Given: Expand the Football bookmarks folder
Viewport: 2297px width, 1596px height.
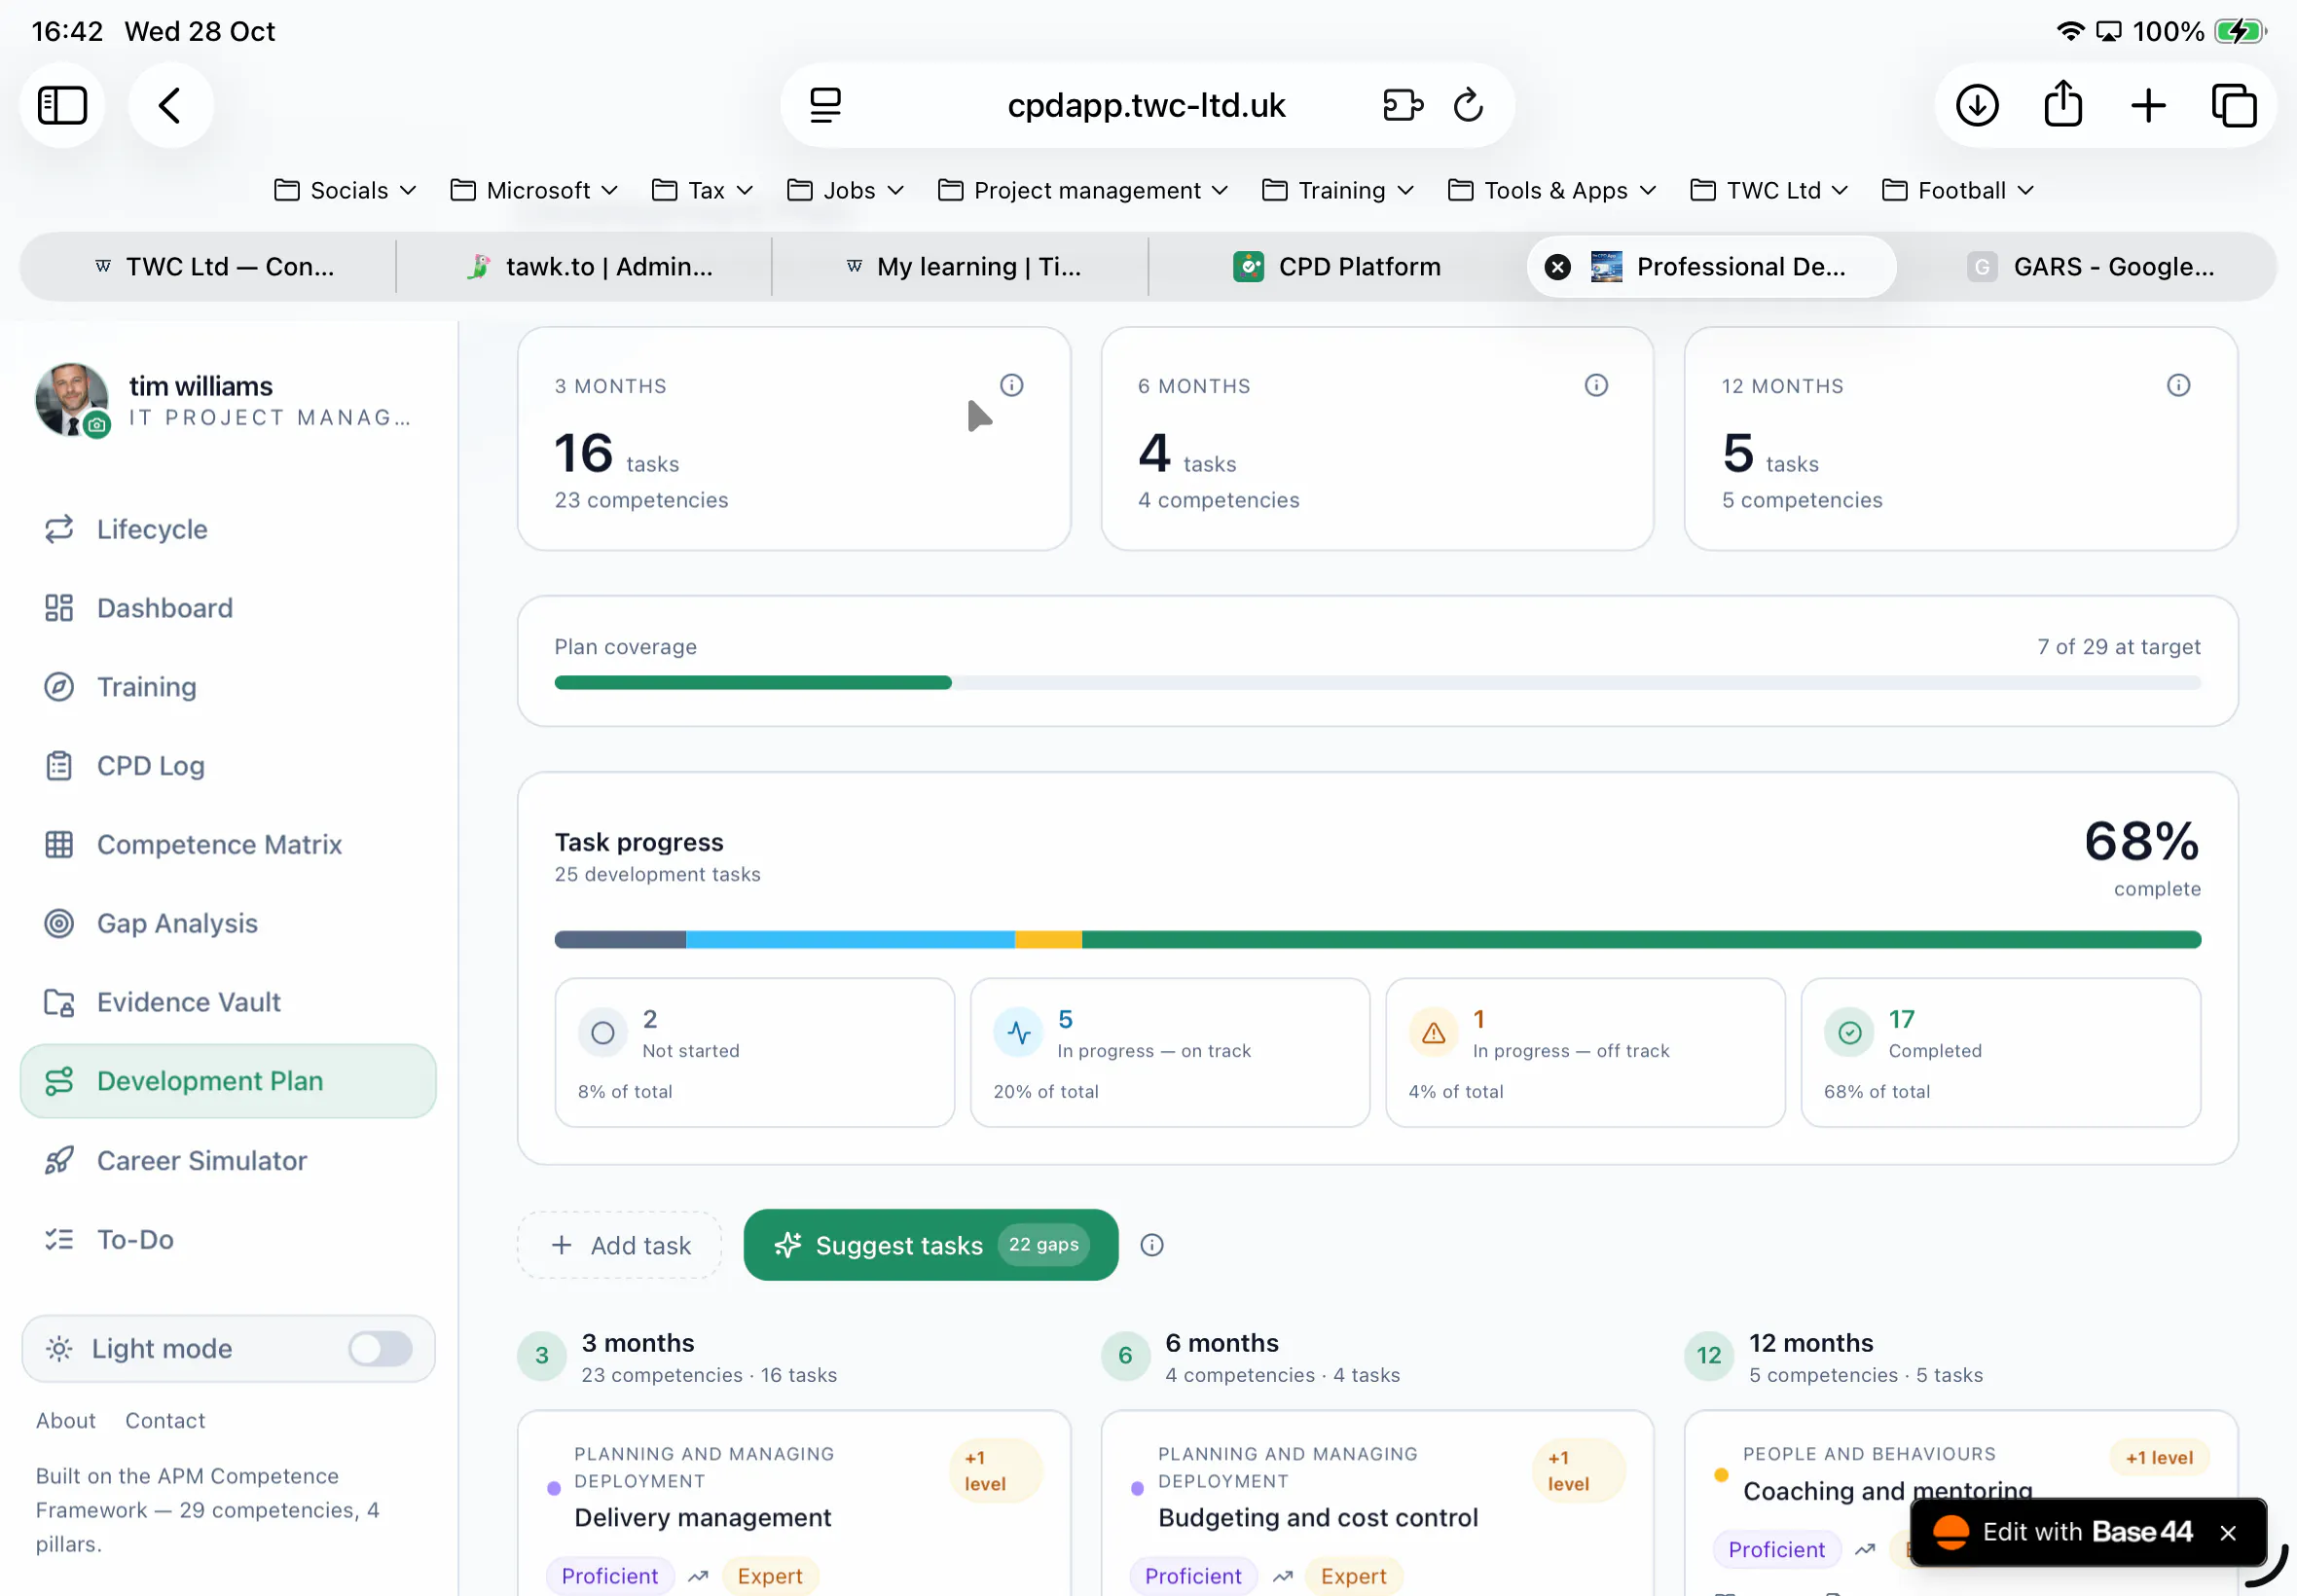Looking at the screenshot, I should pos(1958,190).
